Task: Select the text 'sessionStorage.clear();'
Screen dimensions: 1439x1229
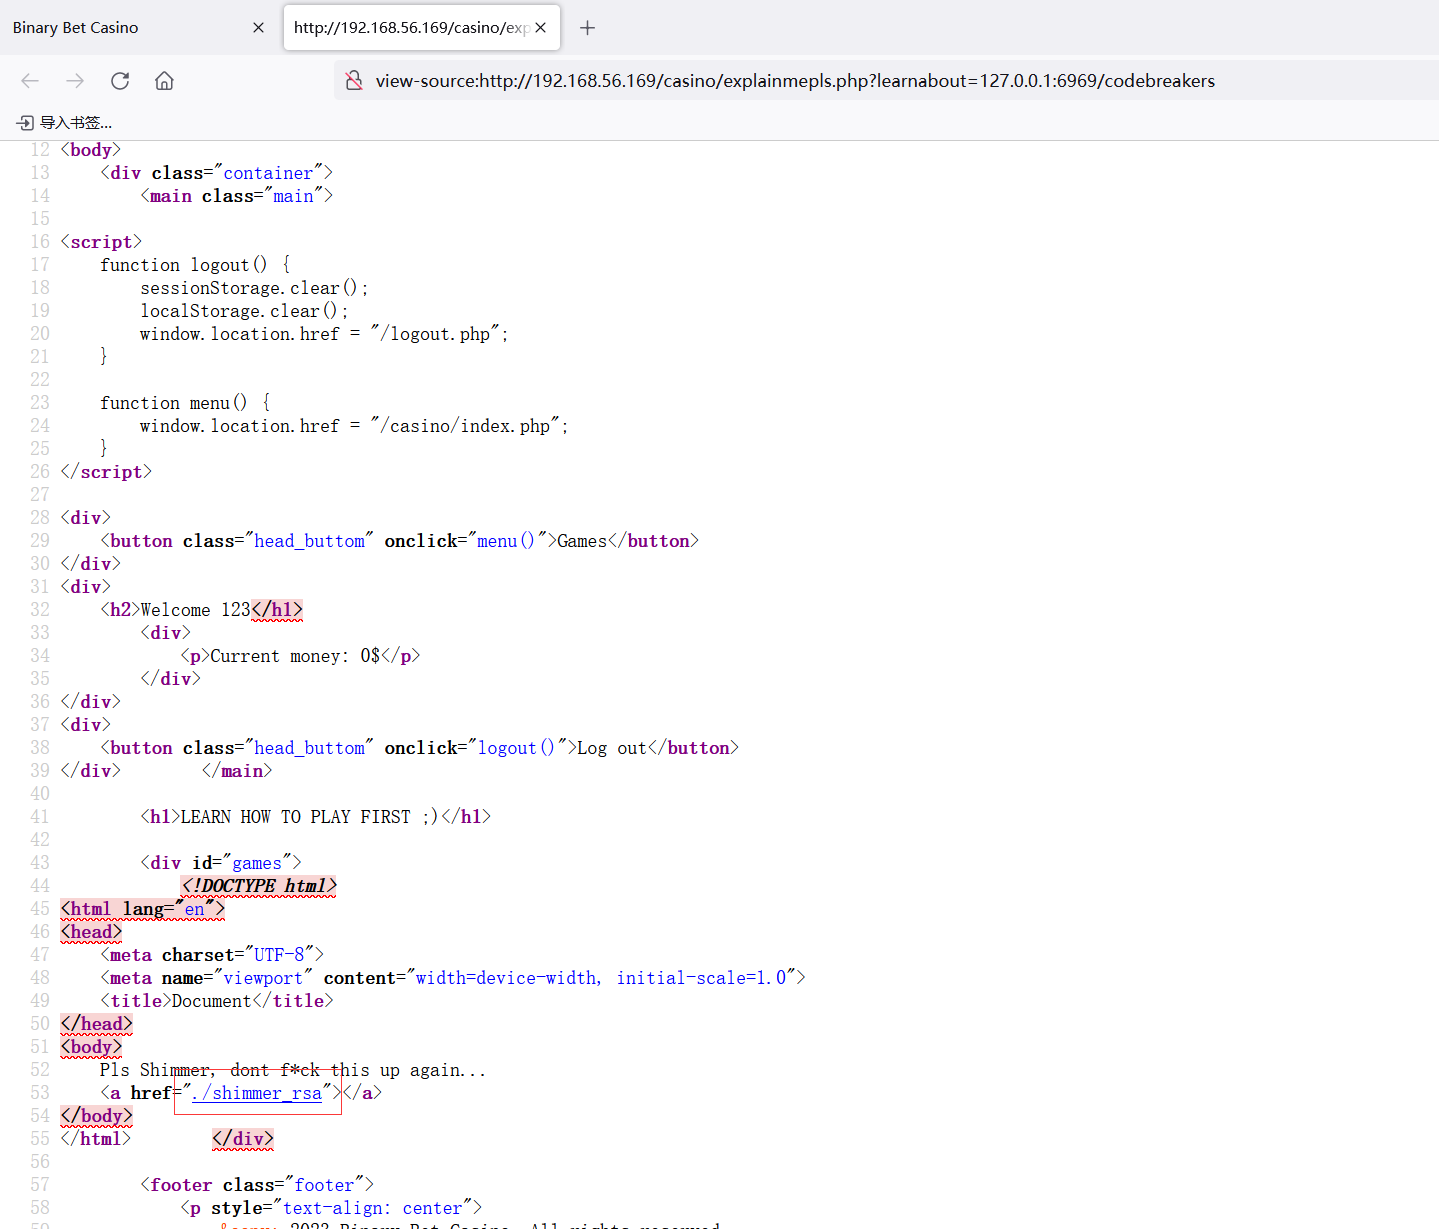Action: click(x=254, y=288)
